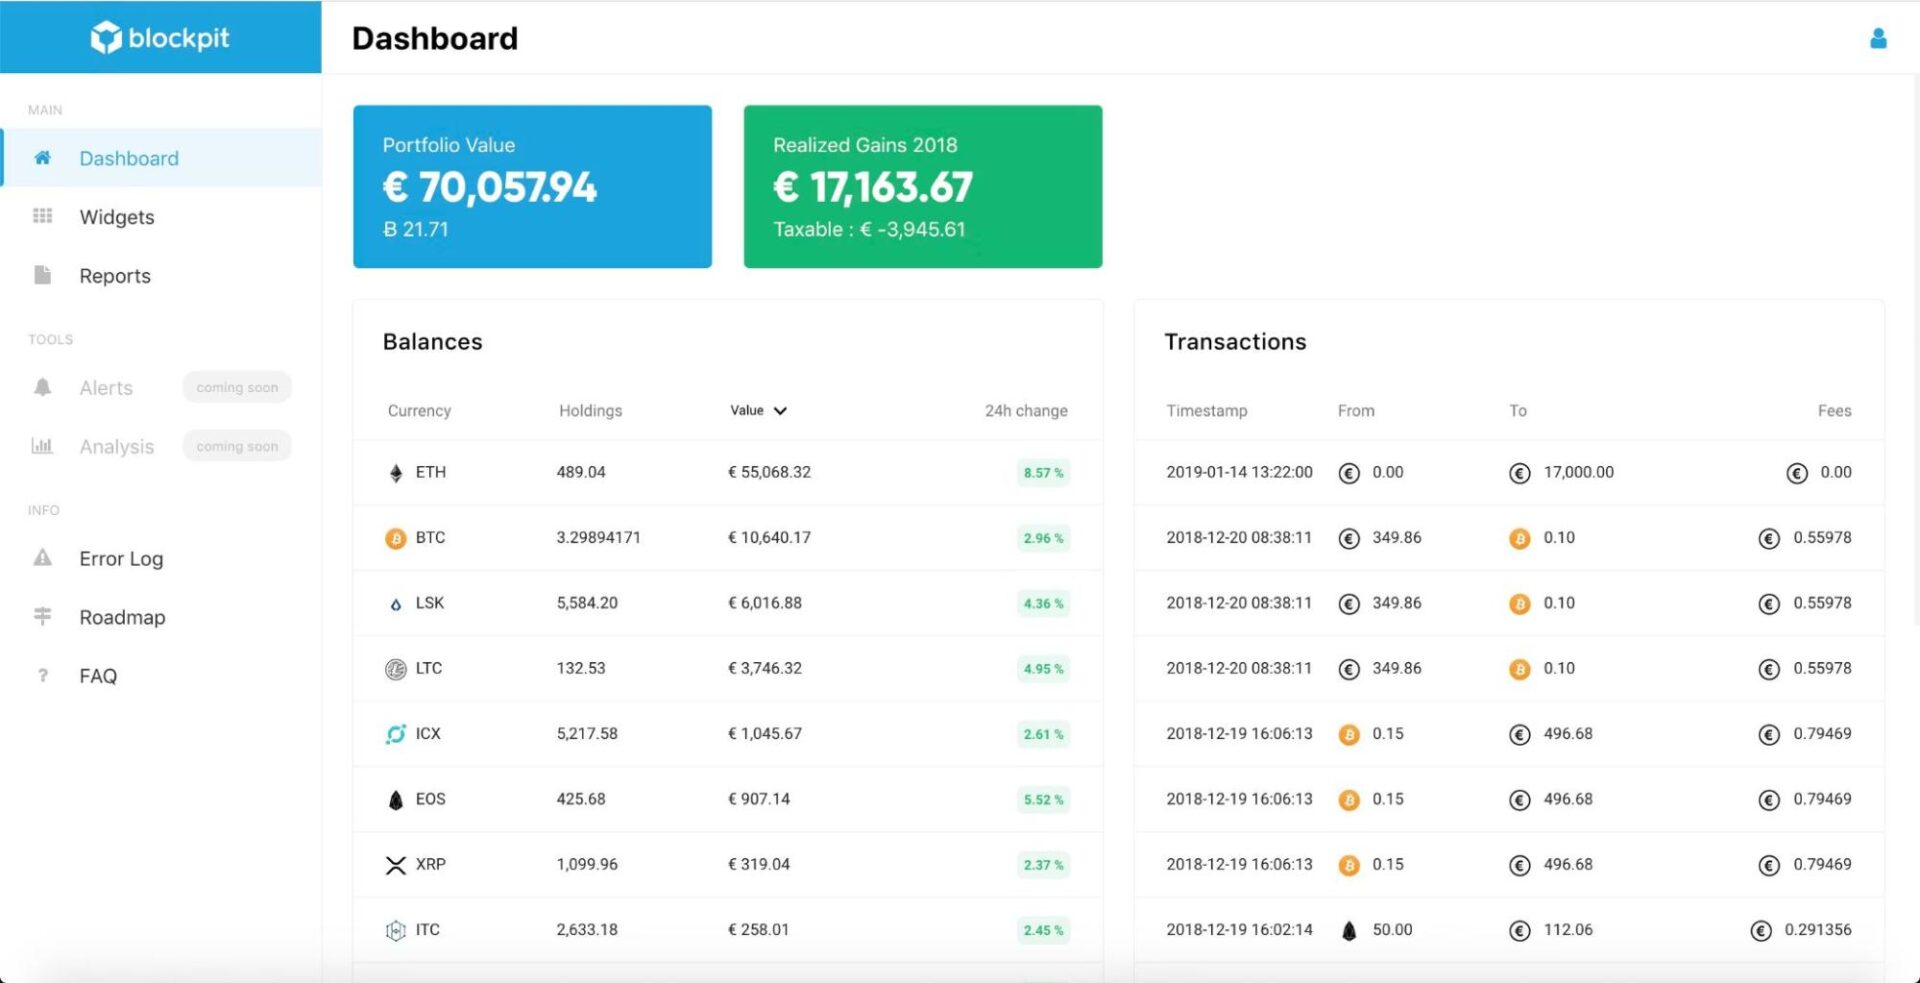1920x983 pixels.
Task: Click the FAQ question mark icon
Action: [42, 675]
